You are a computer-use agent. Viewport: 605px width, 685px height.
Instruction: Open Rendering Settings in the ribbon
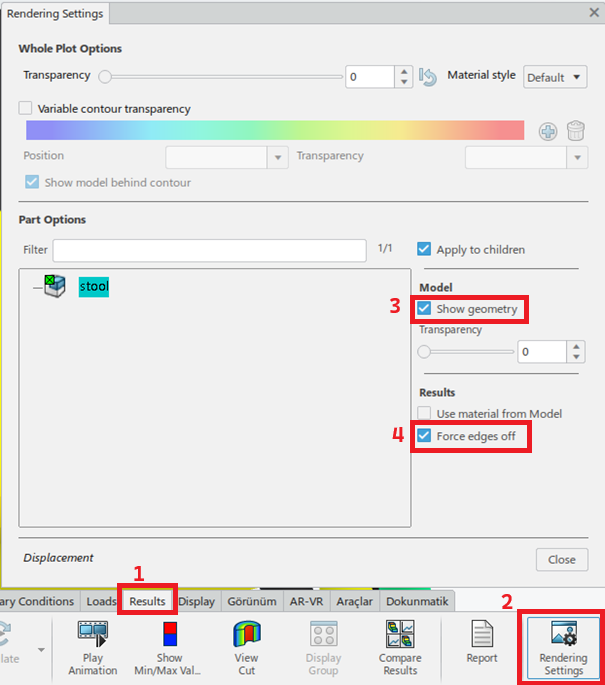click(x=561, y=647)
